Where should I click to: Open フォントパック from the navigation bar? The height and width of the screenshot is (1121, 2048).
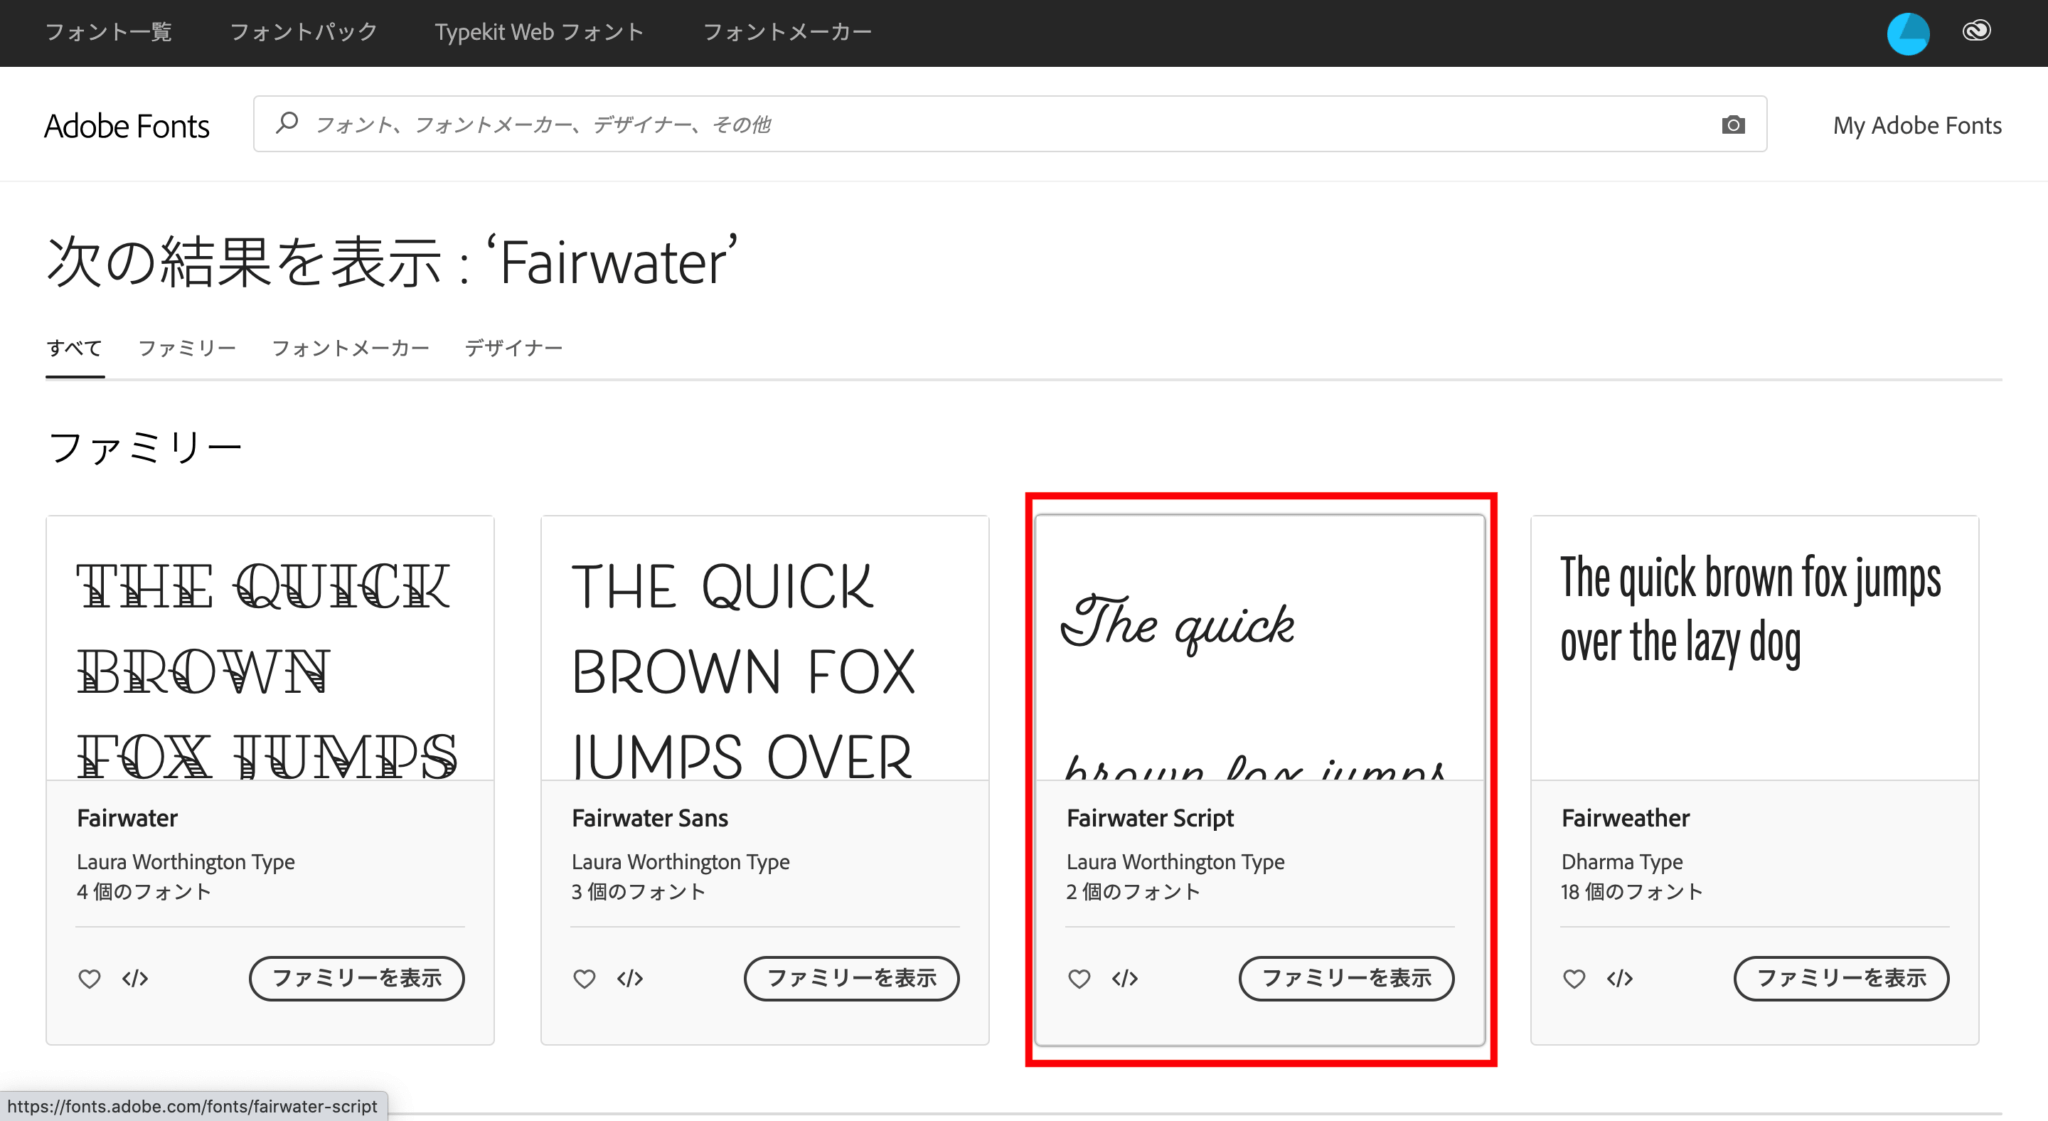coord(303,32)
